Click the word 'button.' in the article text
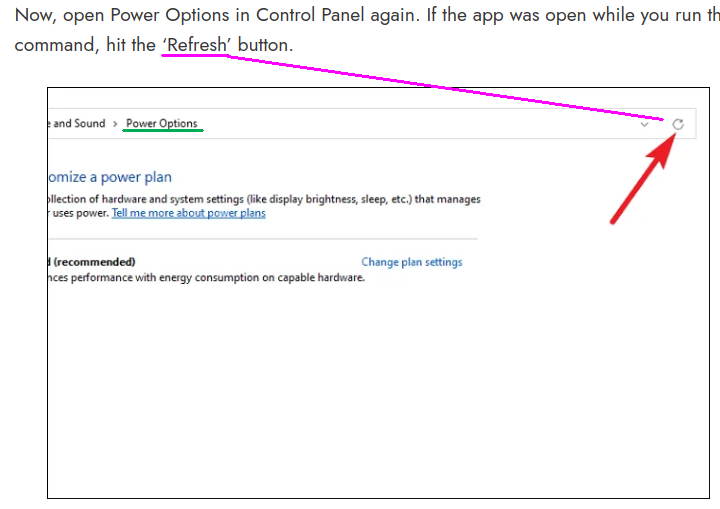The height and width of the screenshot is (509, 720). coord(265,46)
